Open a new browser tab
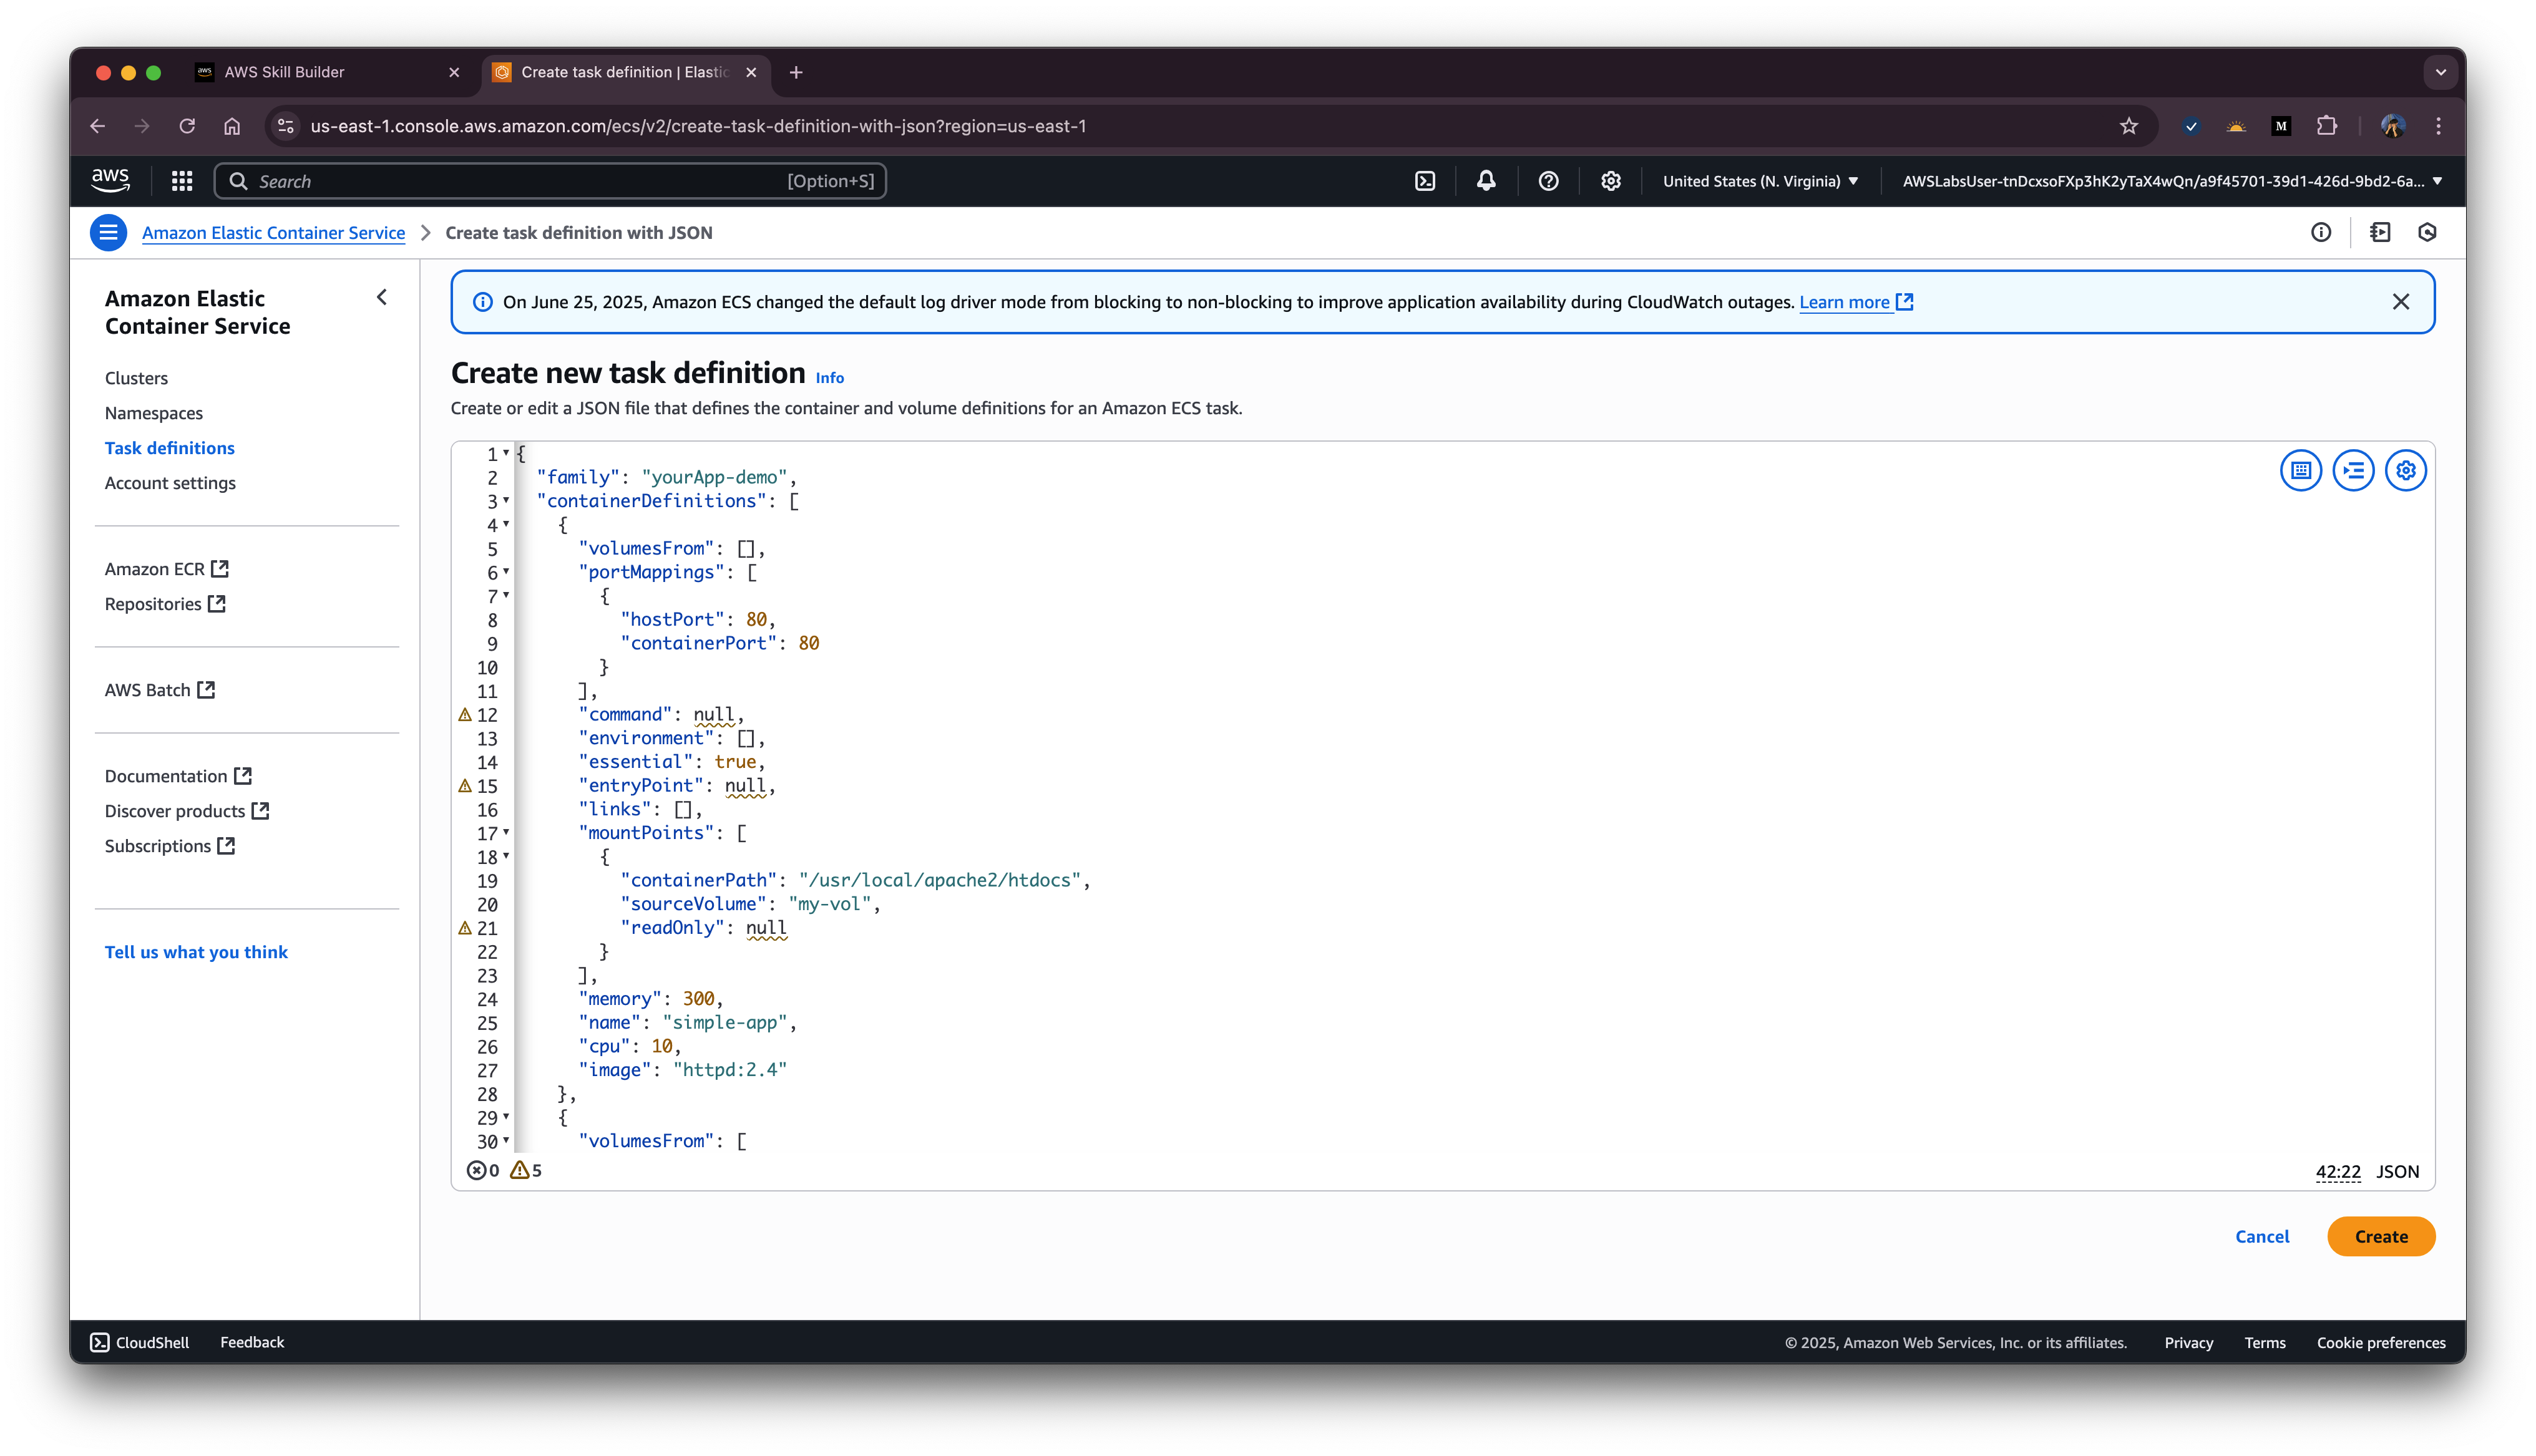The image size is (2536, 1456). (796, 72)
